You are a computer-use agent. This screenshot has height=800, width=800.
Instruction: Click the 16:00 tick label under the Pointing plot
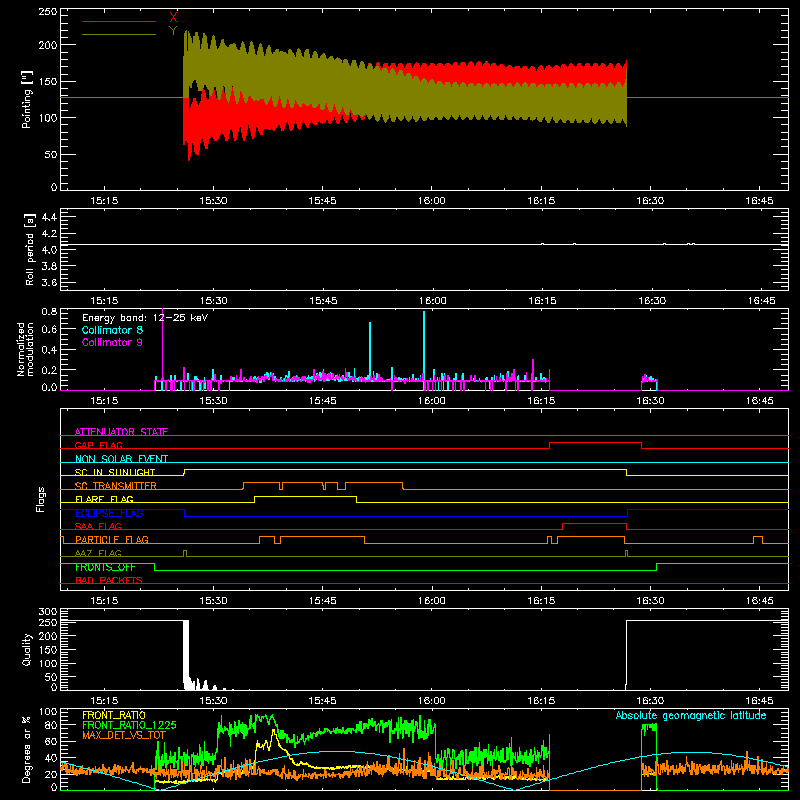(x=432, y=201)
